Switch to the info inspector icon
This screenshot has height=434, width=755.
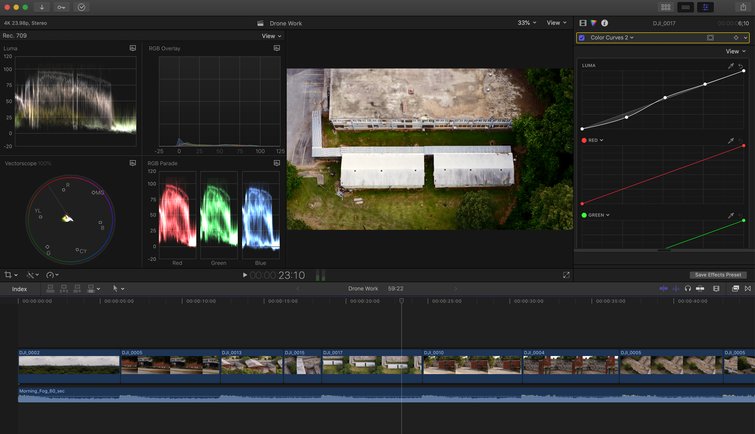click(605, 22)
